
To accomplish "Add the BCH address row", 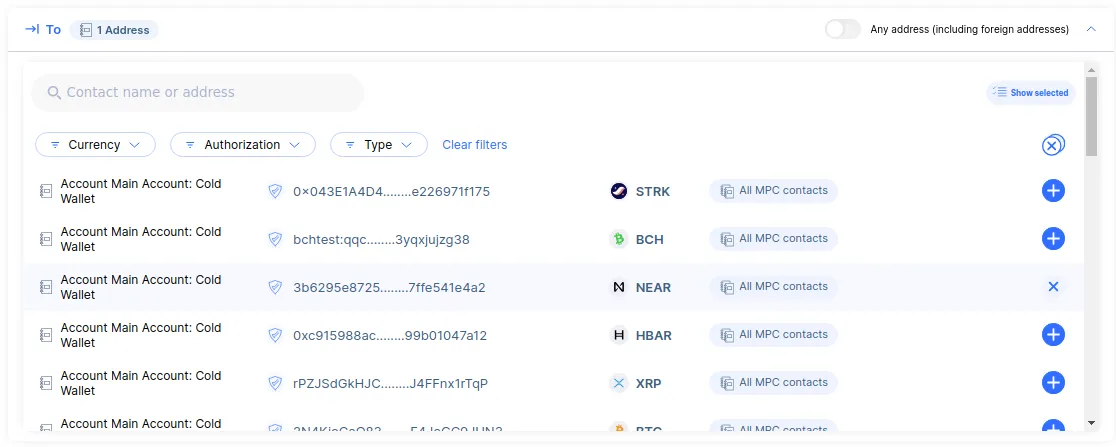I will 1053,238.
